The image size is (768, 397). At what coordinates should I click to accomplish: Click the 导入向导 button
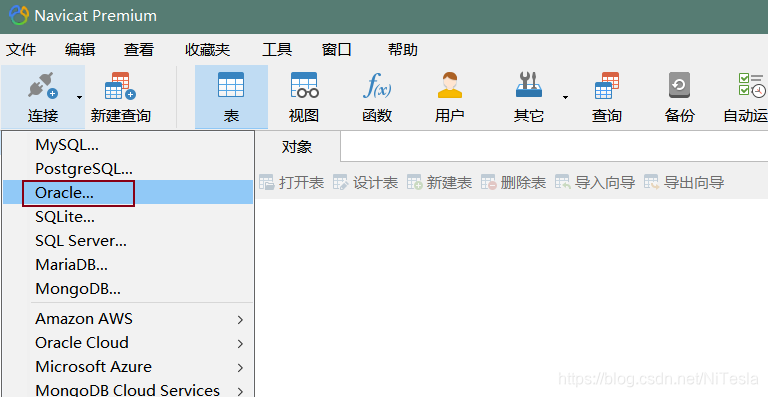click(595, 183)
